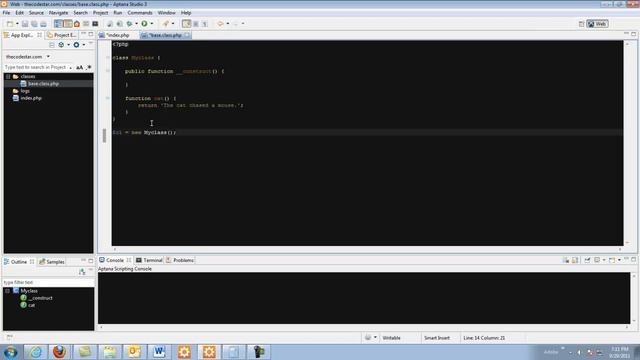Click the Web perspective button

[597, 24]
